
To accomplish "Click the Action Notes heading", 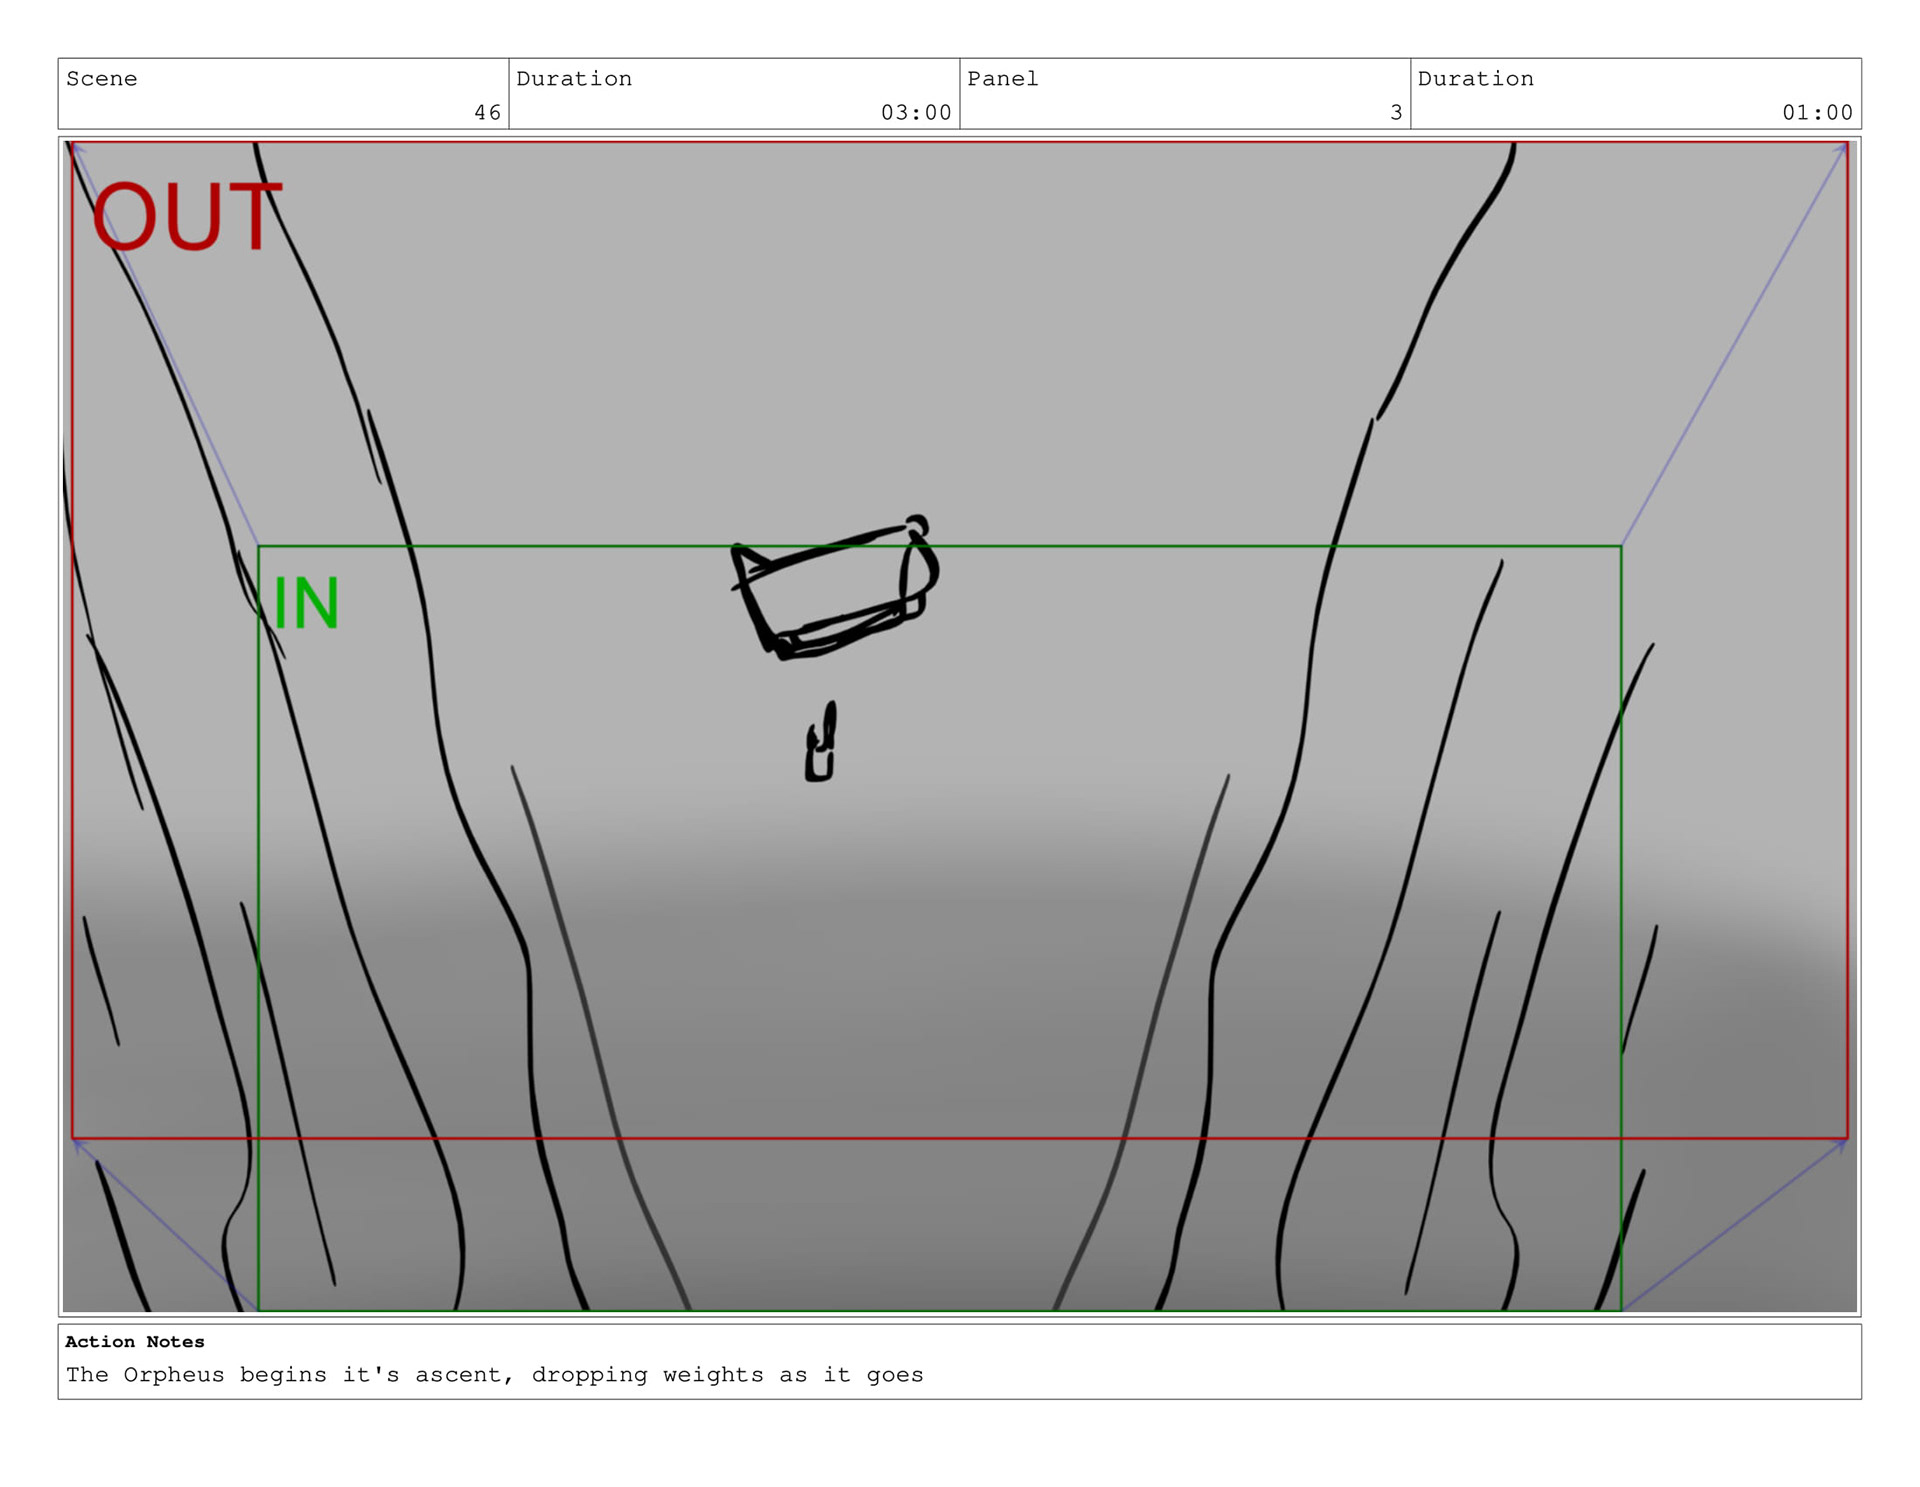I will tap(135, 1342).
